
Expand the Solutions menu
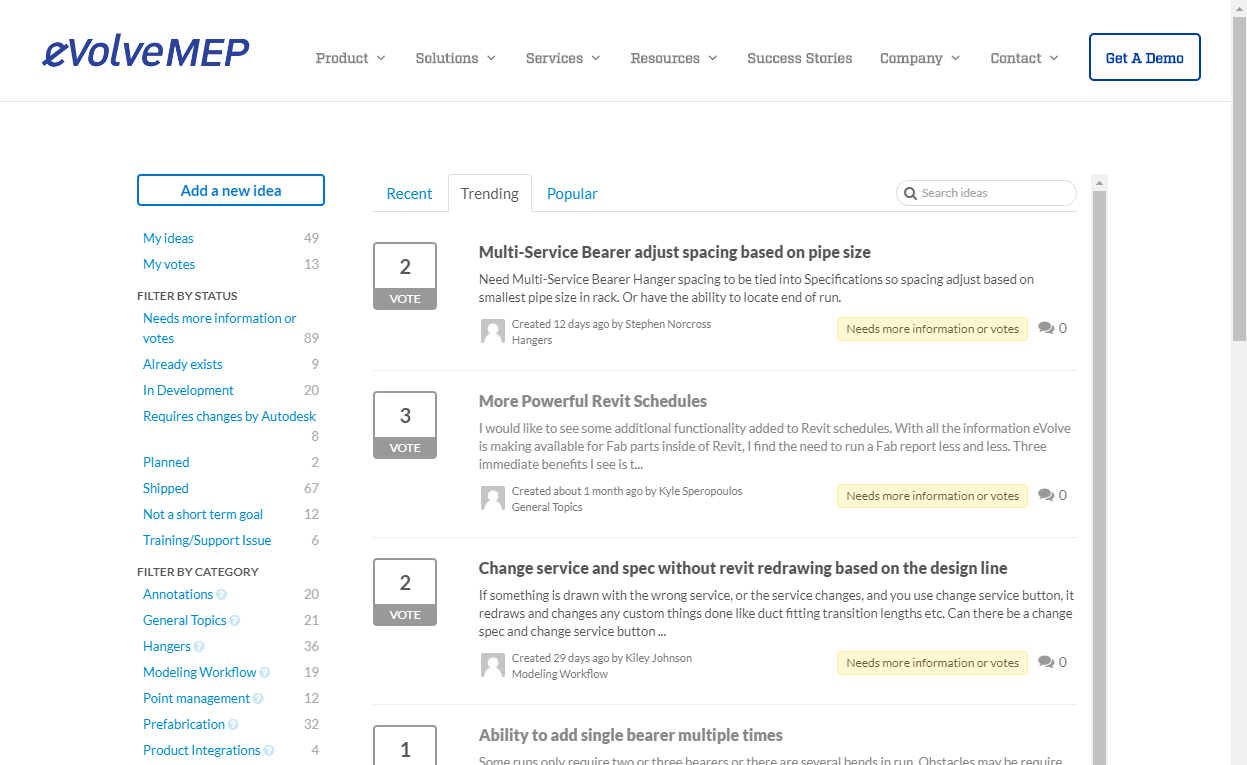(456, 58)
